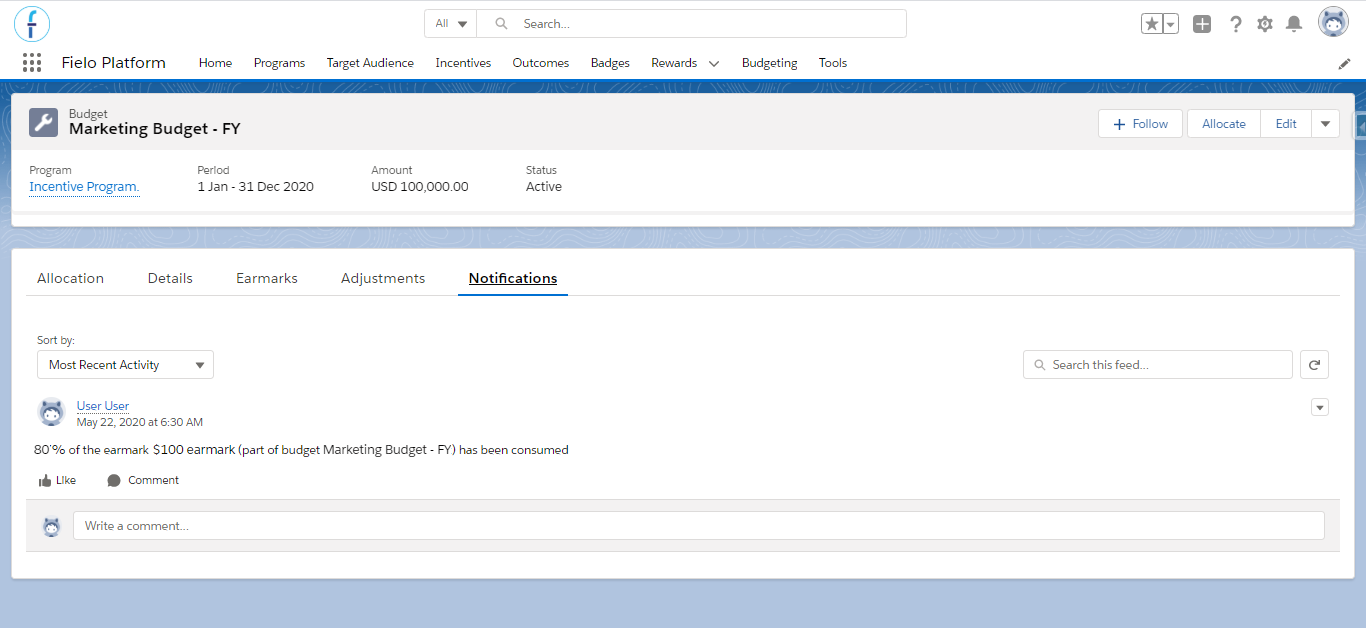
Task: Open the favorites list dropdown arrow
Action: [x=1171, y=24]
